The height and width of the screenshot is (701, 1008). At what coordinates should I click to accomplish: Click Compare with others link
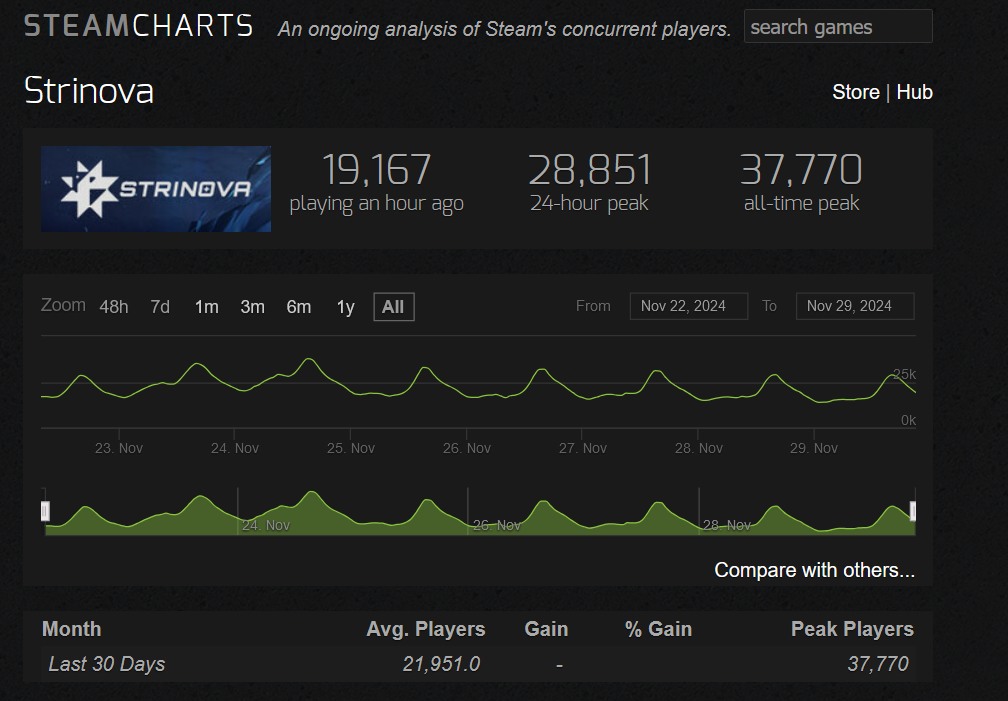point(814,570)
